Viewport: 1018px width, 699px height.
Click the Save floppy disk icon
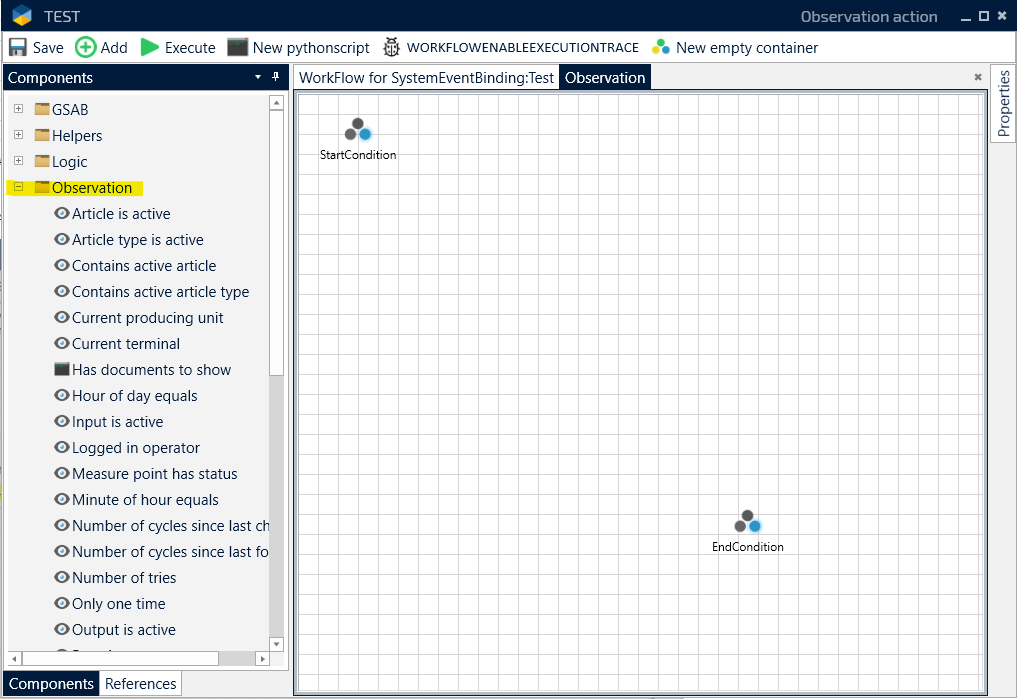tap(18, 47)
